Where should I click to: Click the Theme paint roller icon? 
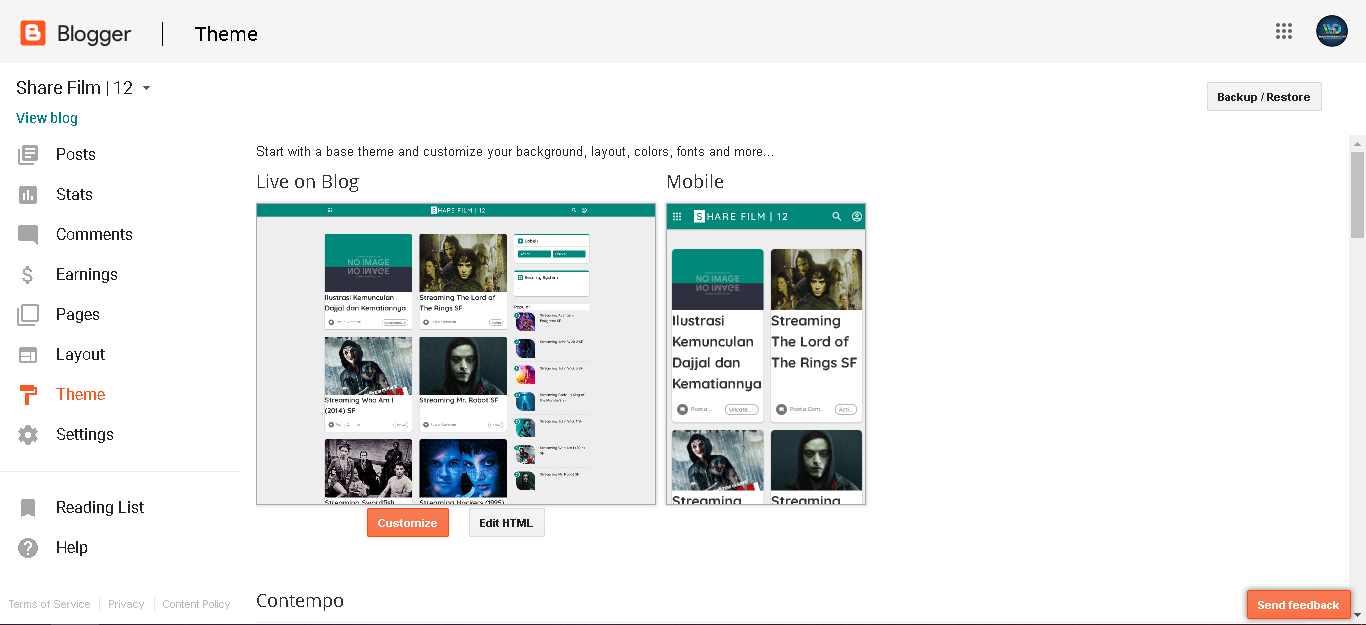pos(28,394)
